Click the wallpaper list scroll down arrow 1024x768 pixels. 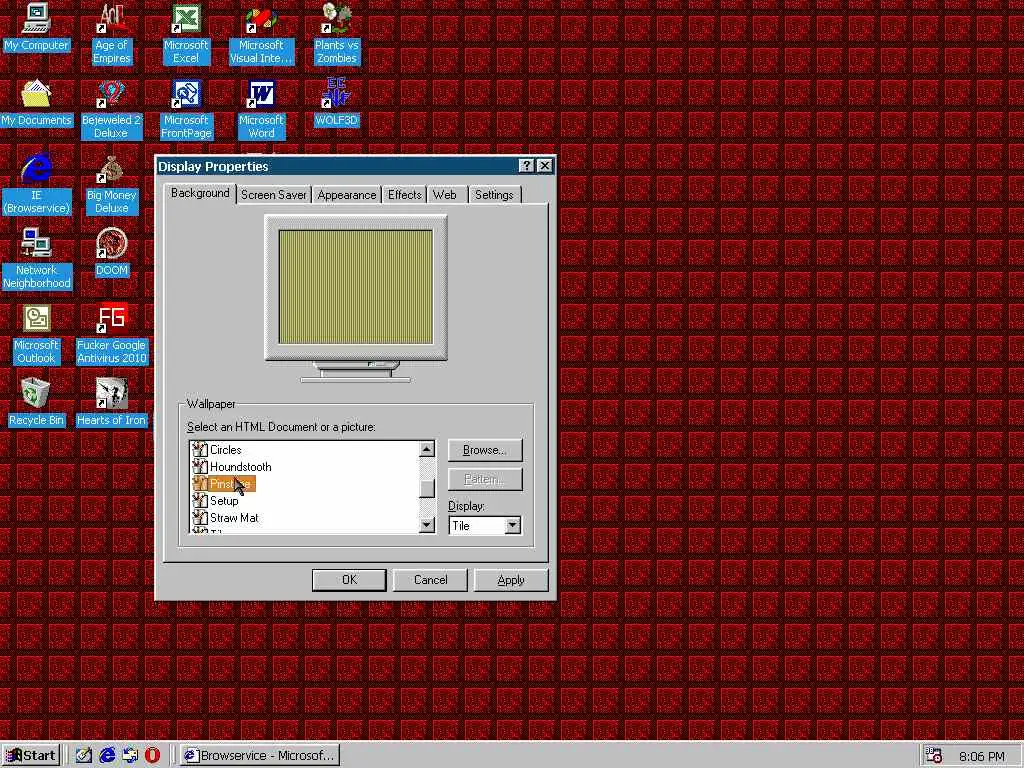tap(426, 524)
